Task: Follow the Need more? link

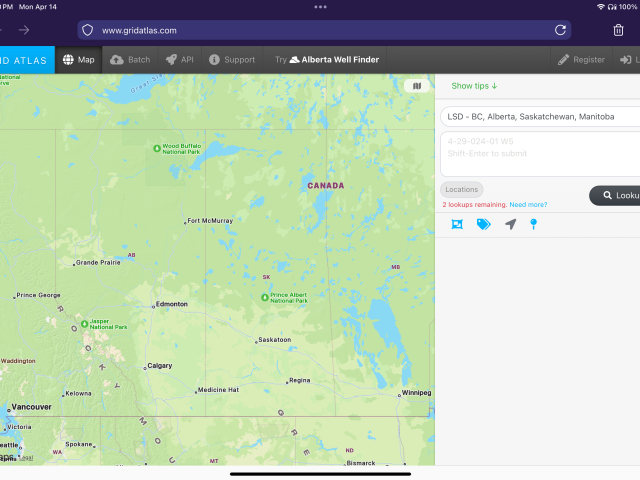Action: [528, 204]
